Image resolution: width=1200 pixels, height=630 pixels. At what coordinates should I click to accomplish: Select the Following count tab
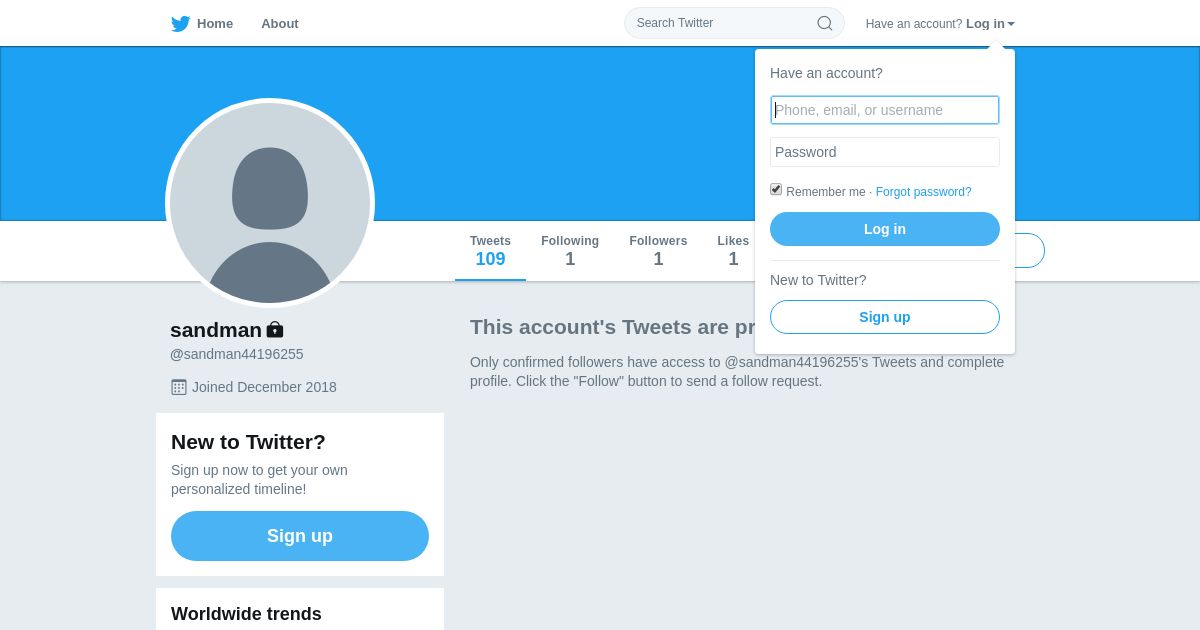570,251
